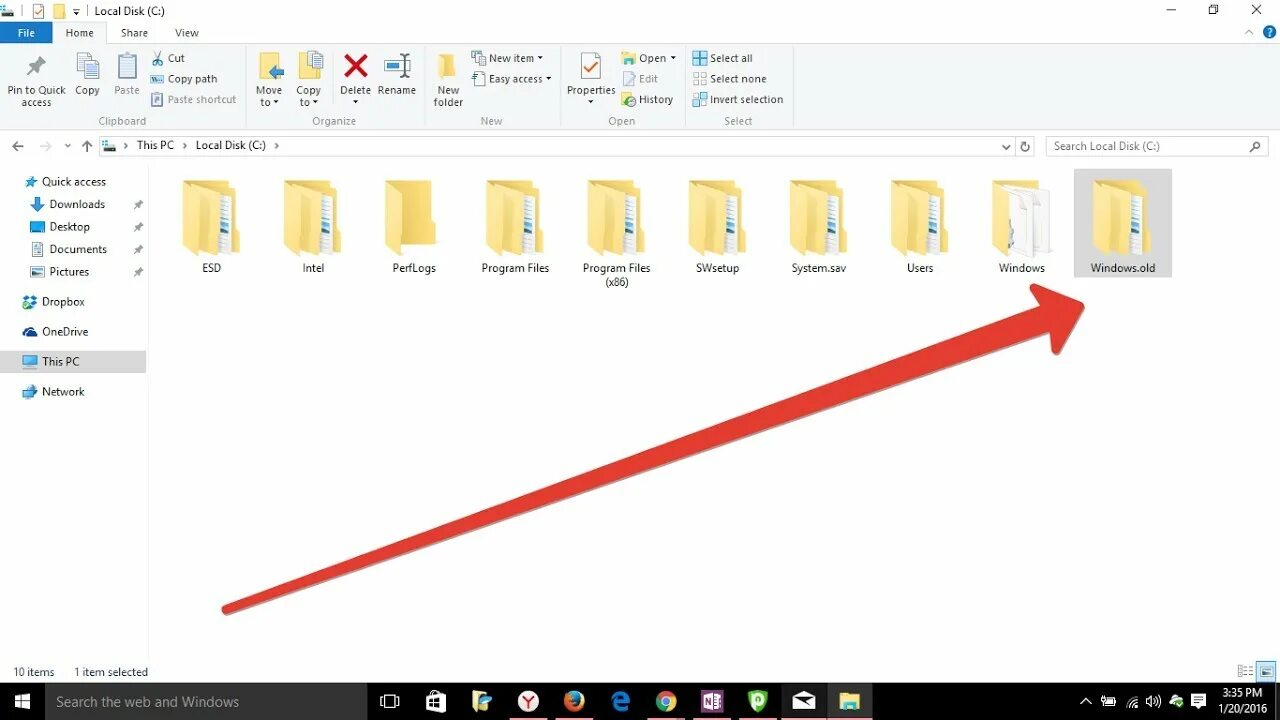The image size is (1280, 720).
Task: Select the ESD folder
Action: coord(211,225)
